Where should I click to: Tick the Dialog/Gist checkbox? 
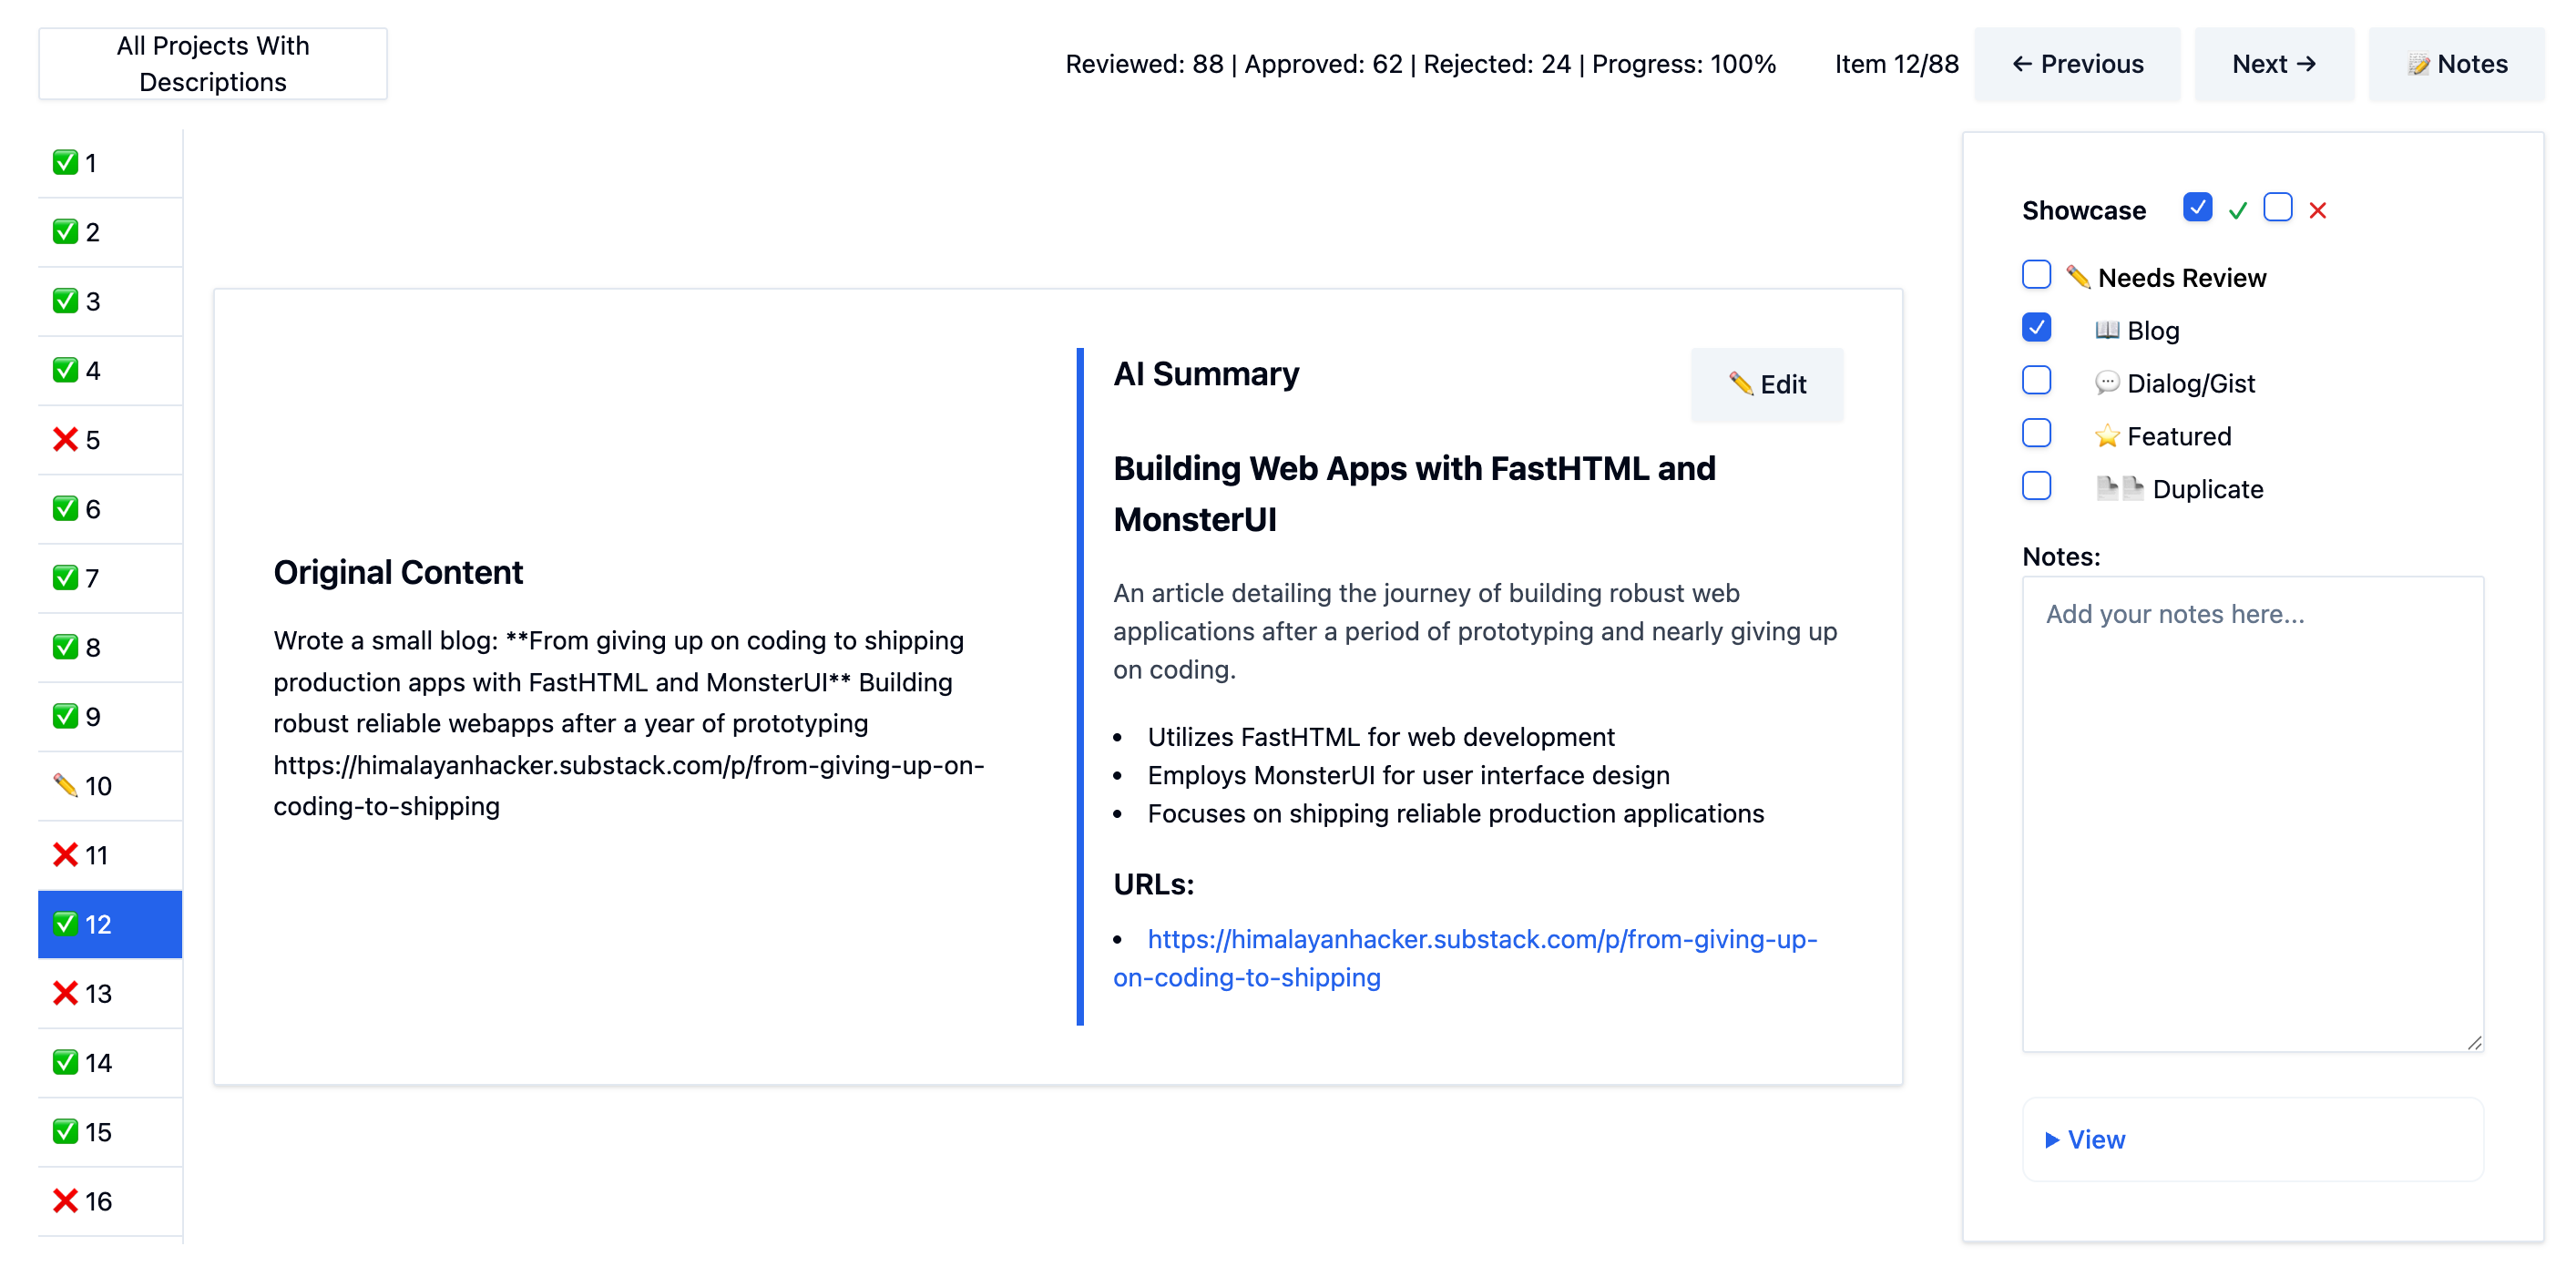coord(2036,381)
